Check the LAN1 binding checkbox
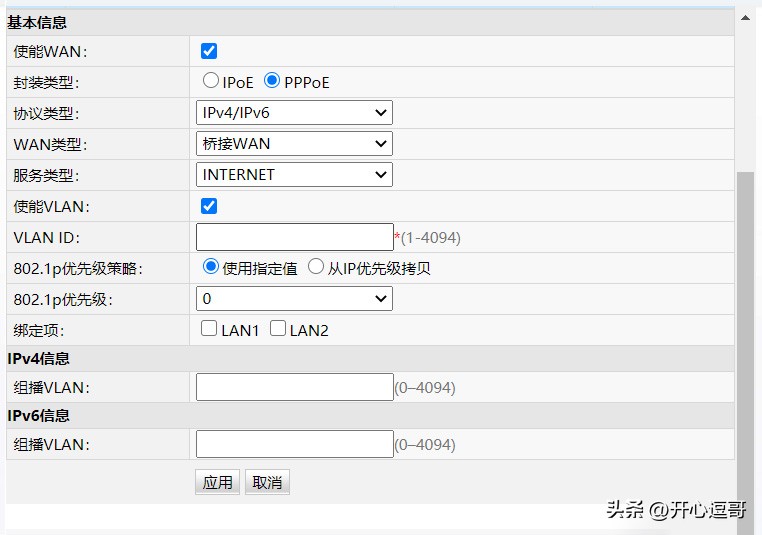Image resolution: width=762 pixels, height=535 pixels. click(209, 328)
